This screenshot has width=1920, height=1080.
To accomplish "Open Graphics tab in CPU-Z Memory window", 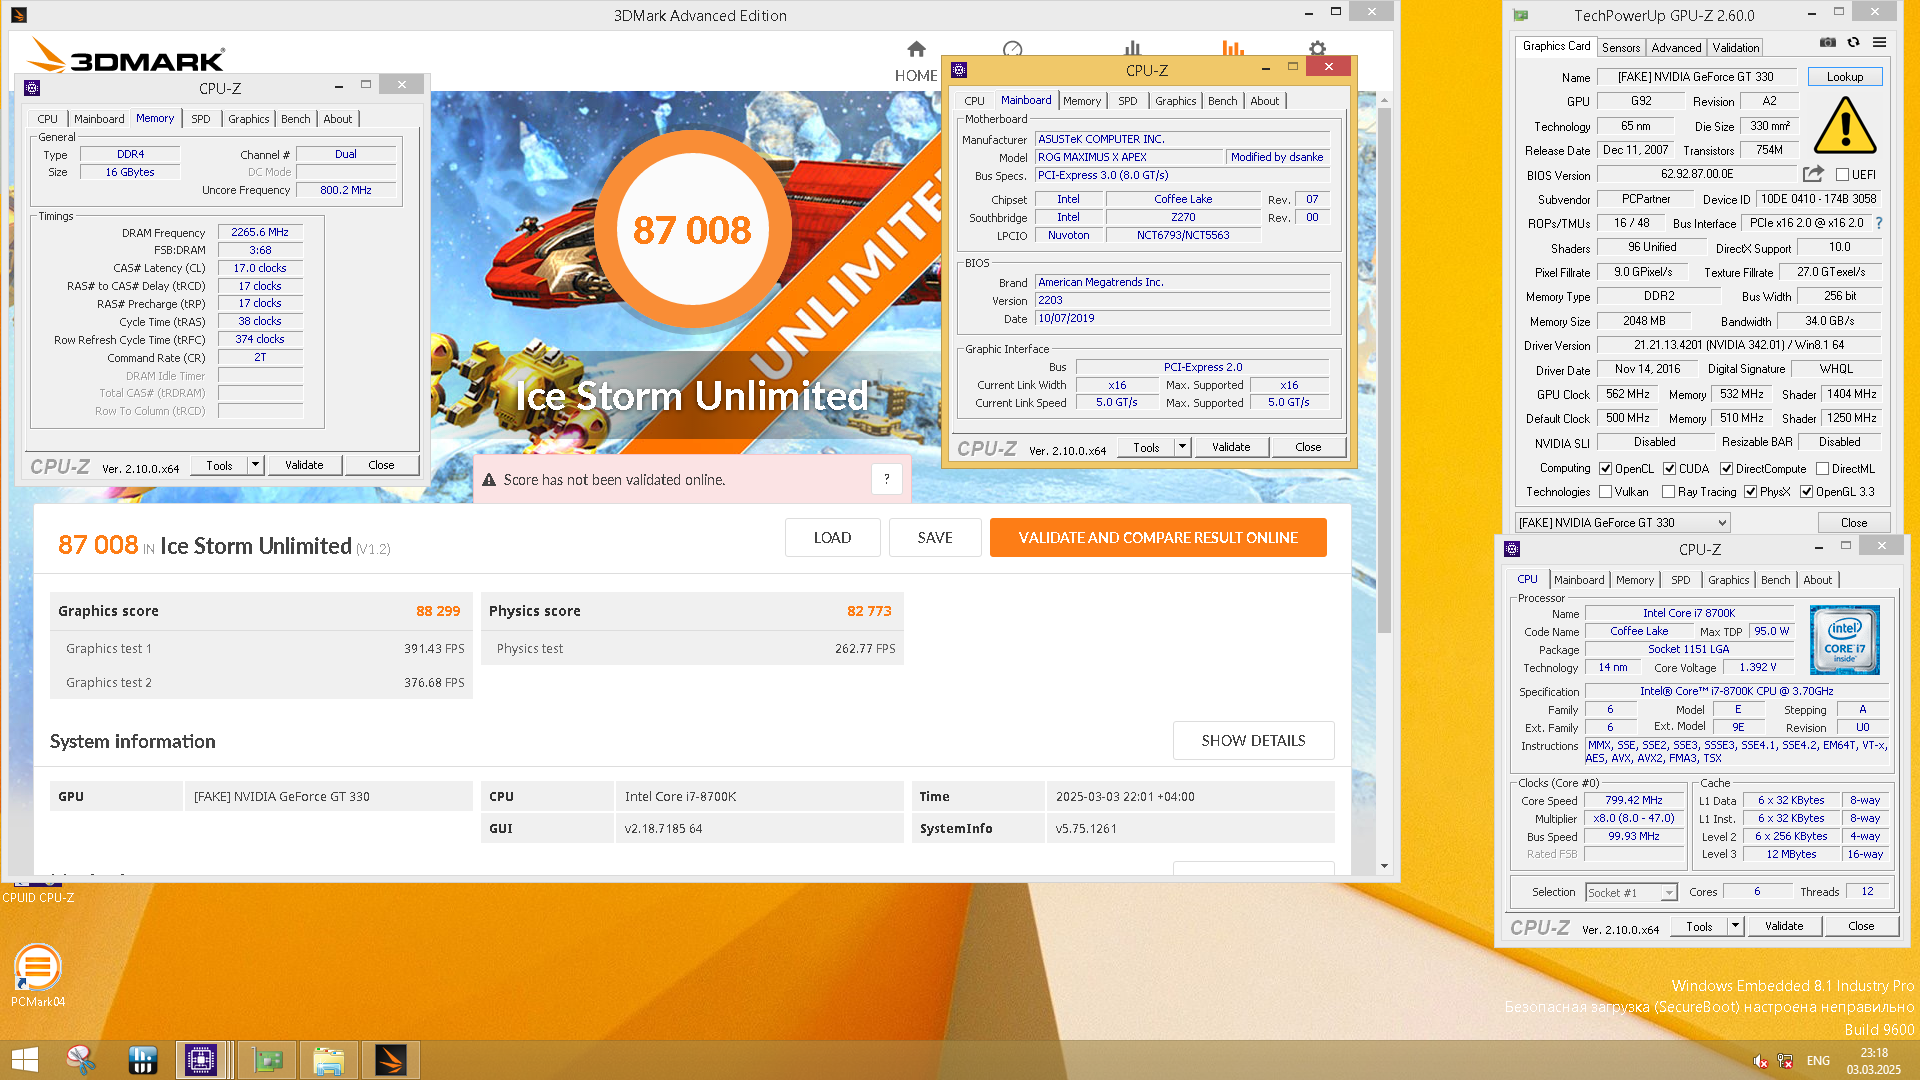I will (248, 119).
